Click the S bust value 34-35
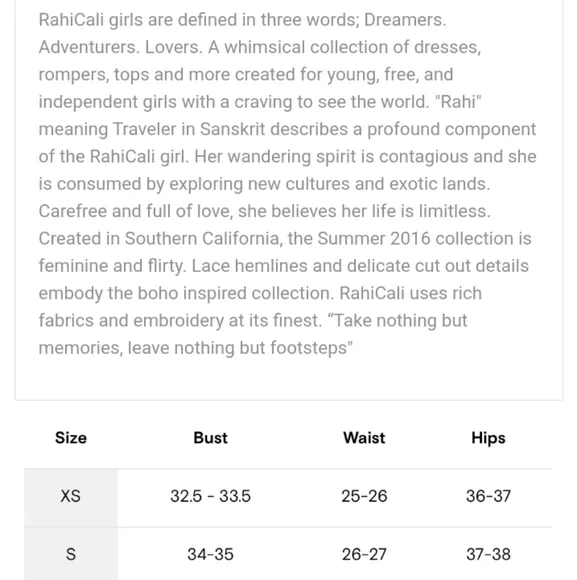 (x=210, y=554)
